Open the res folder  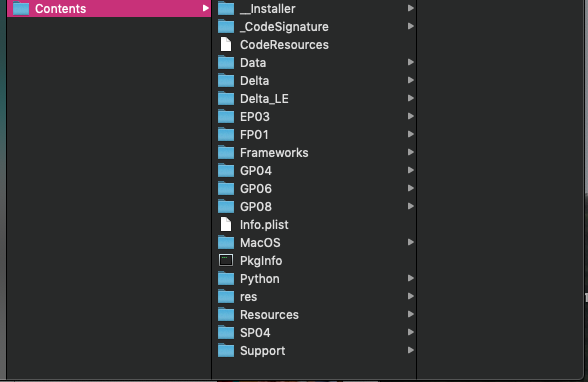pyautogui.click(x=315, y=296)
